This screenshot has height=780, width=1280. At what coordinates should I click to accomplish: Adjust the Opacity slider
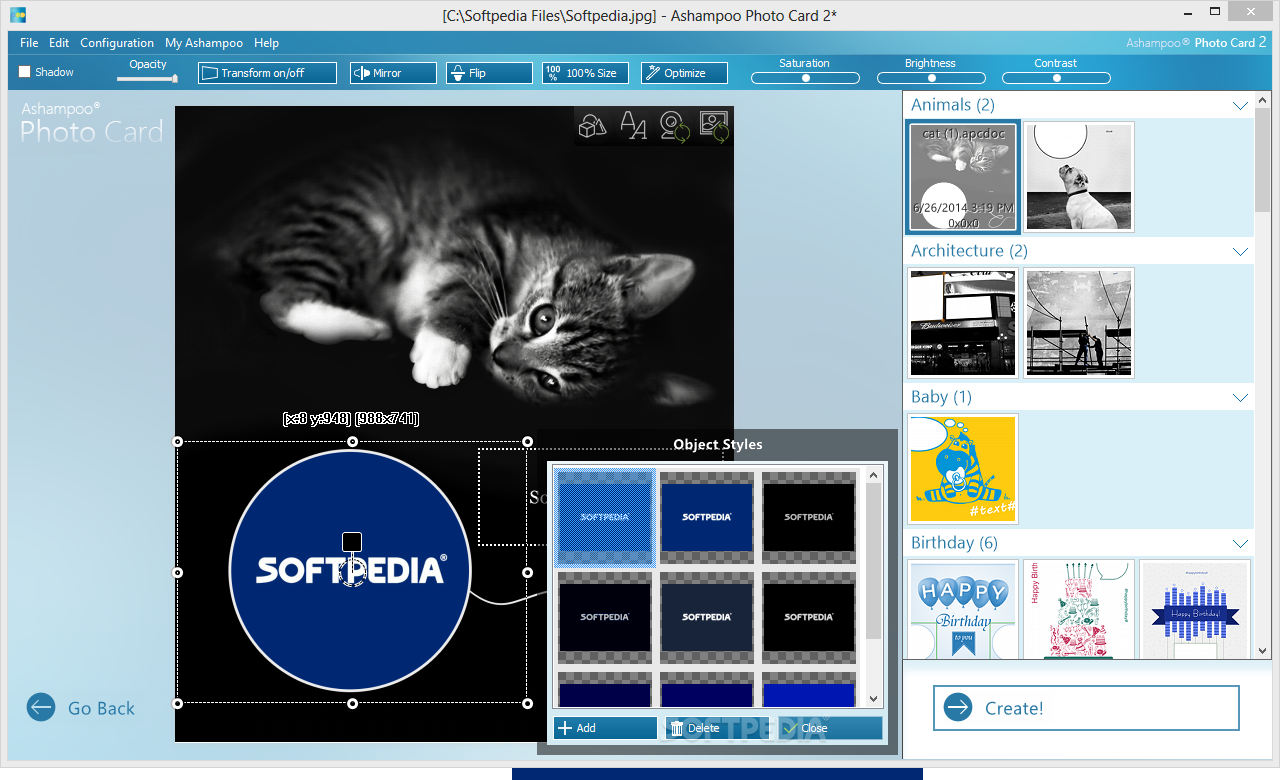pyautogui.click(x=147, y=78)
